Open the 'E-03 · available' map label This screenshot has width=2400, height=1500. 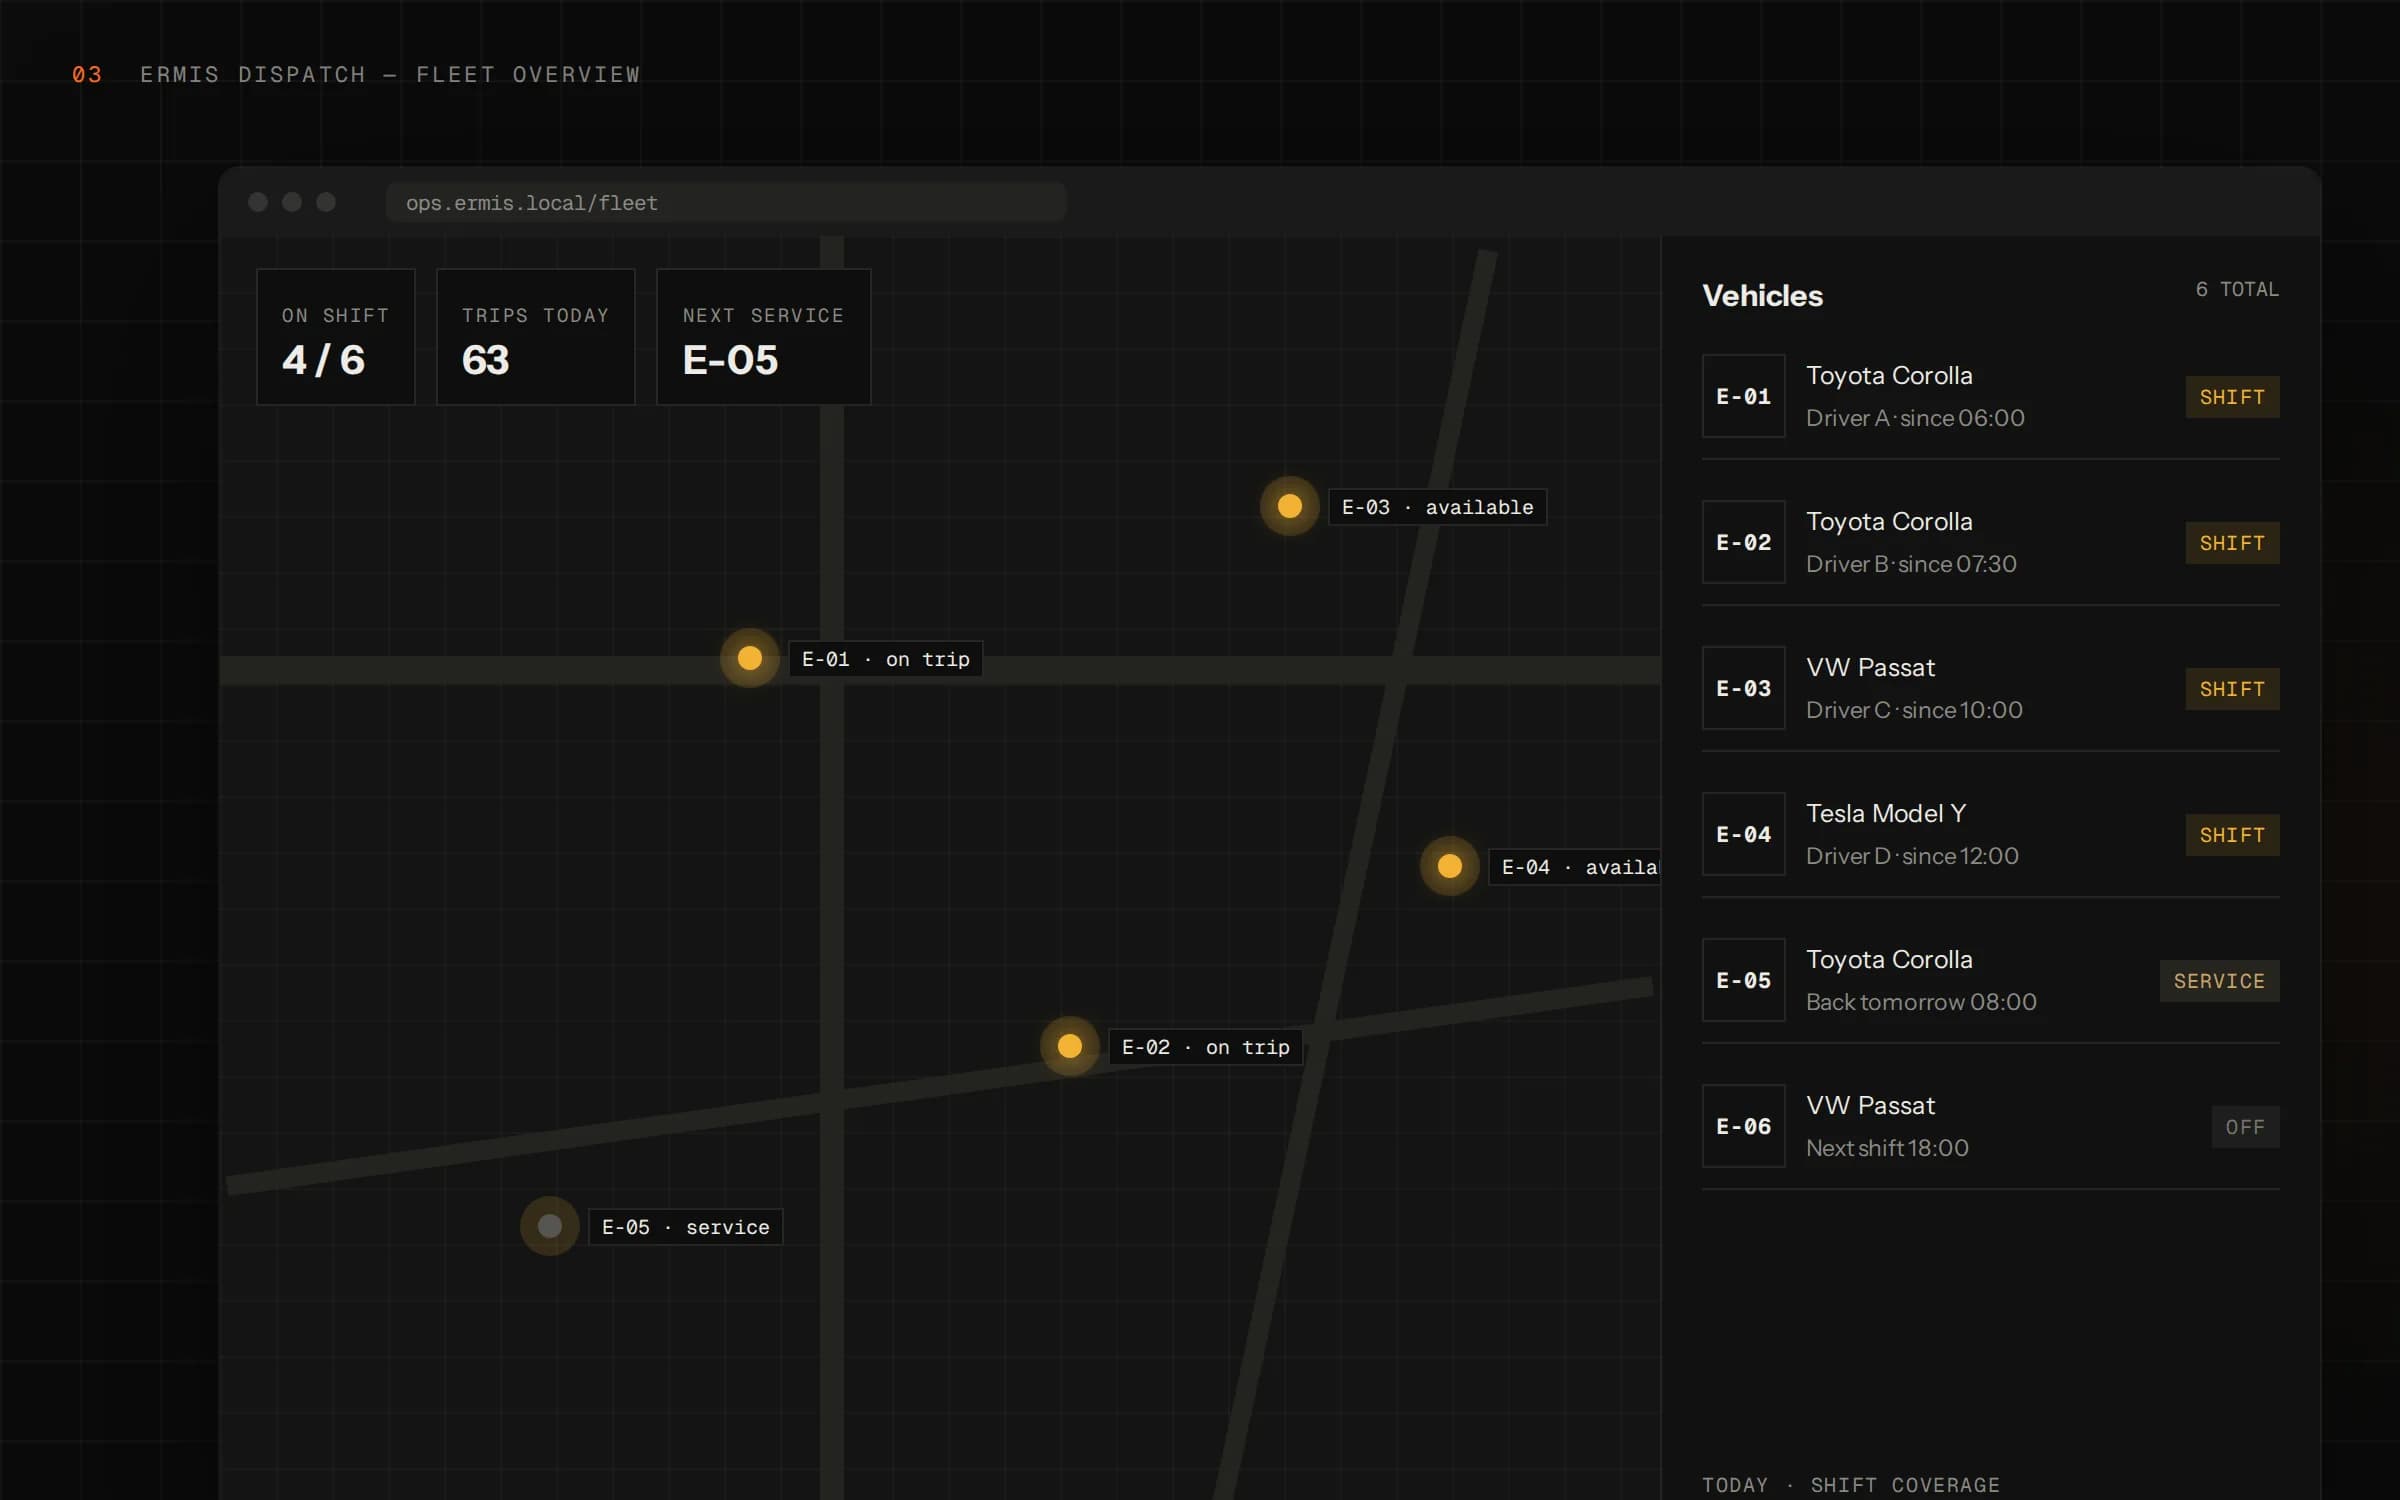1437,507
